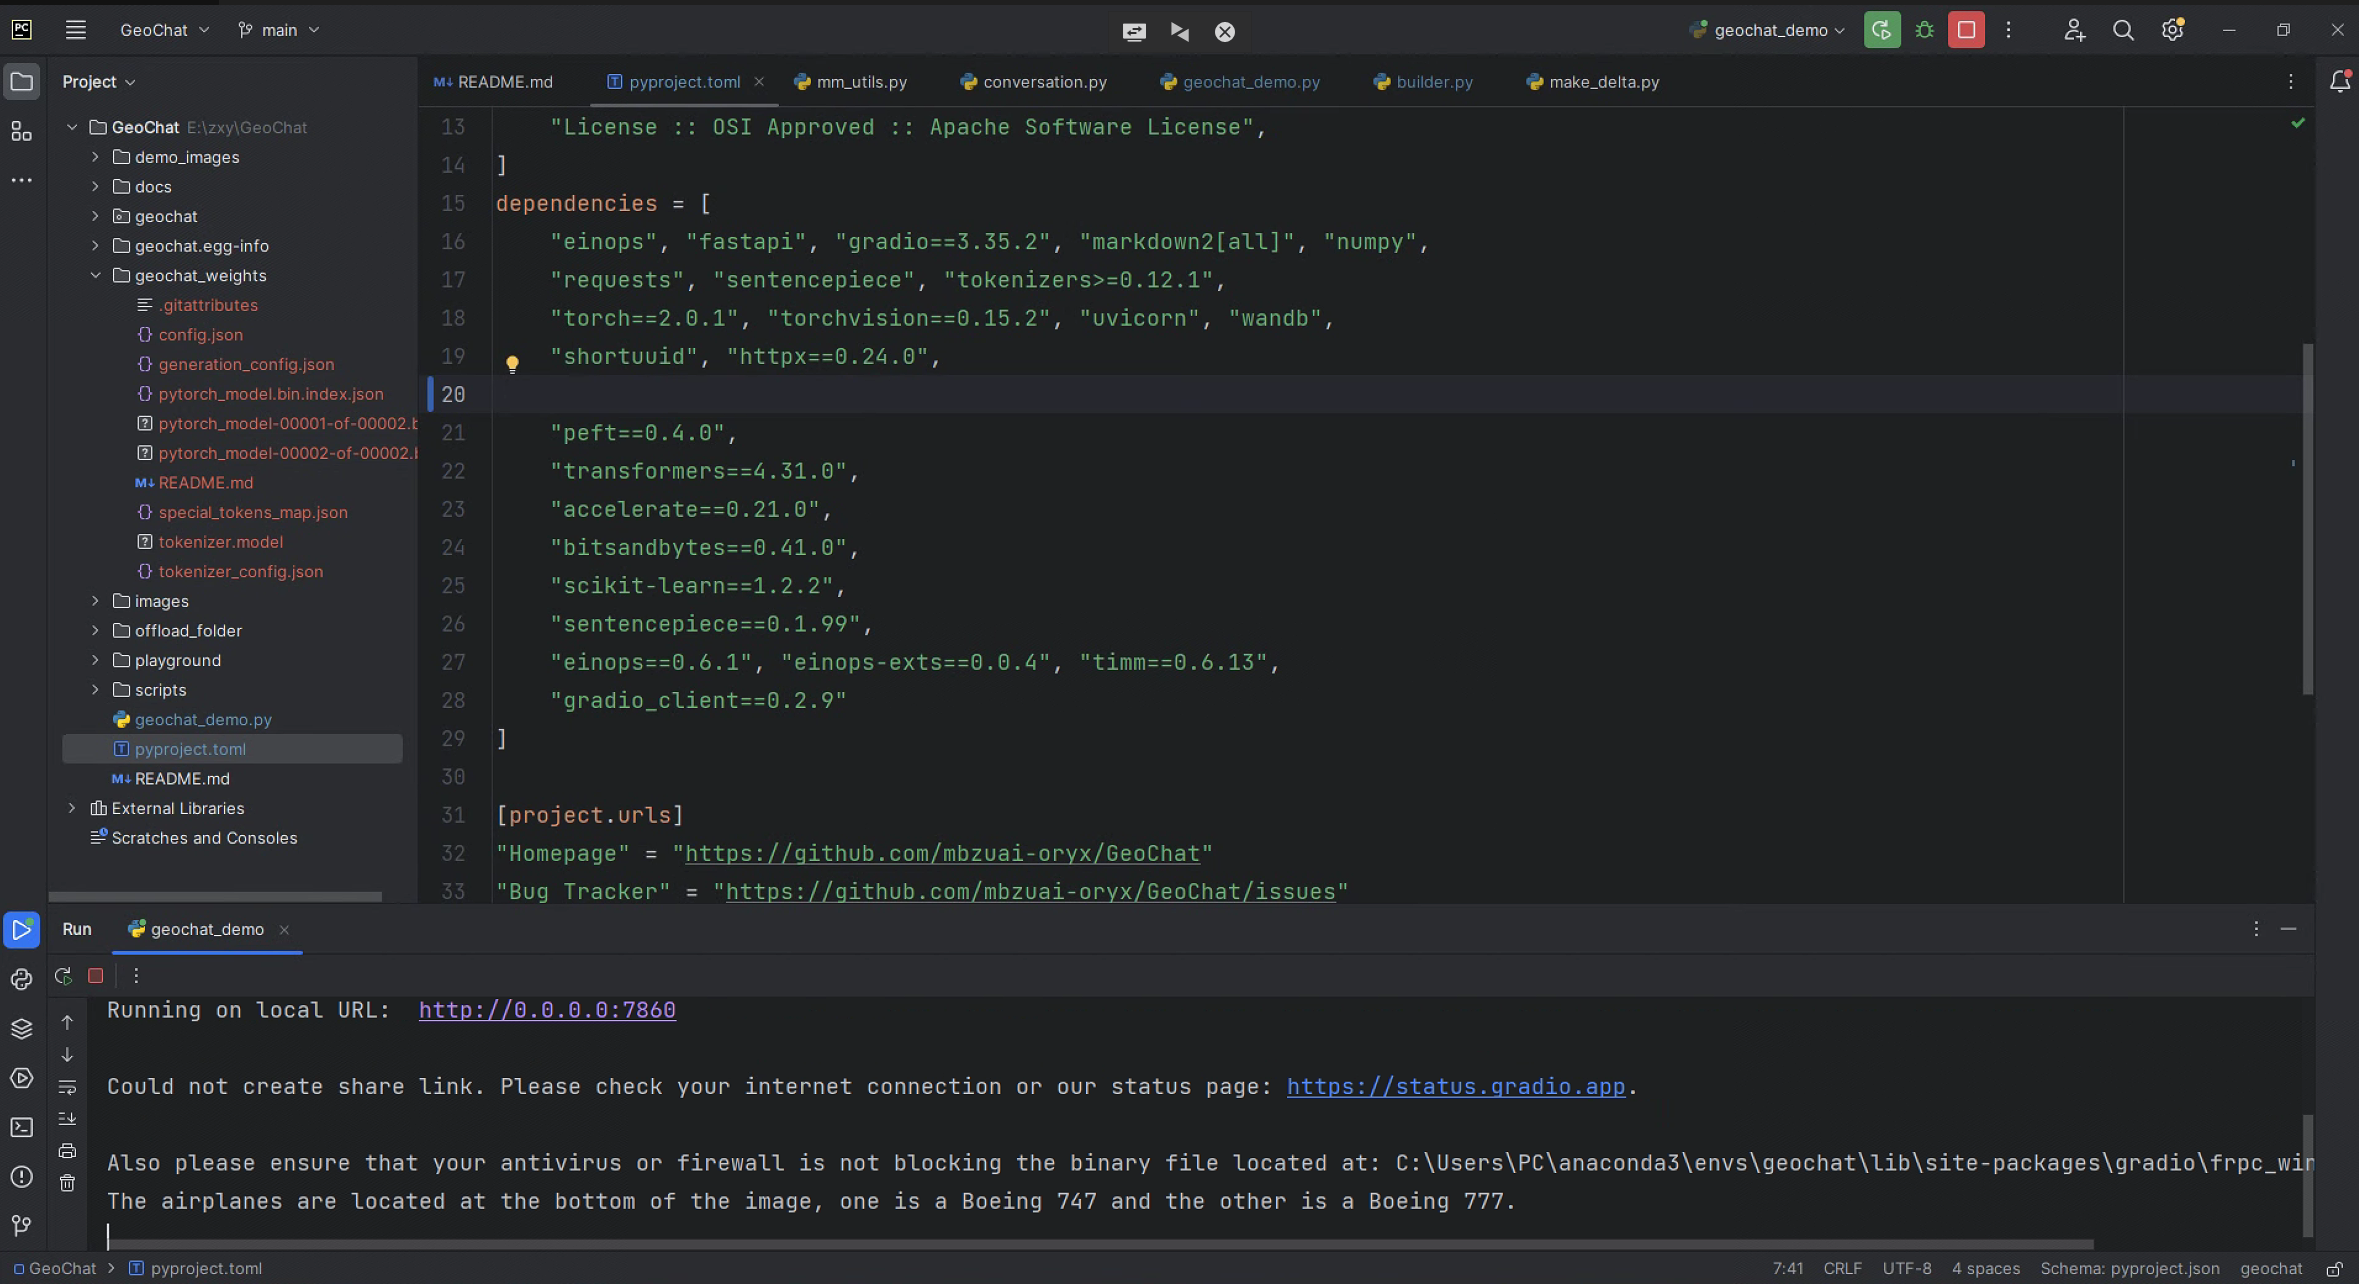Image resolution: width=2359 pixels, height=1284 pixels.
Task: Click the notifications bell icon top right
Action: (x=2338, y=81)
